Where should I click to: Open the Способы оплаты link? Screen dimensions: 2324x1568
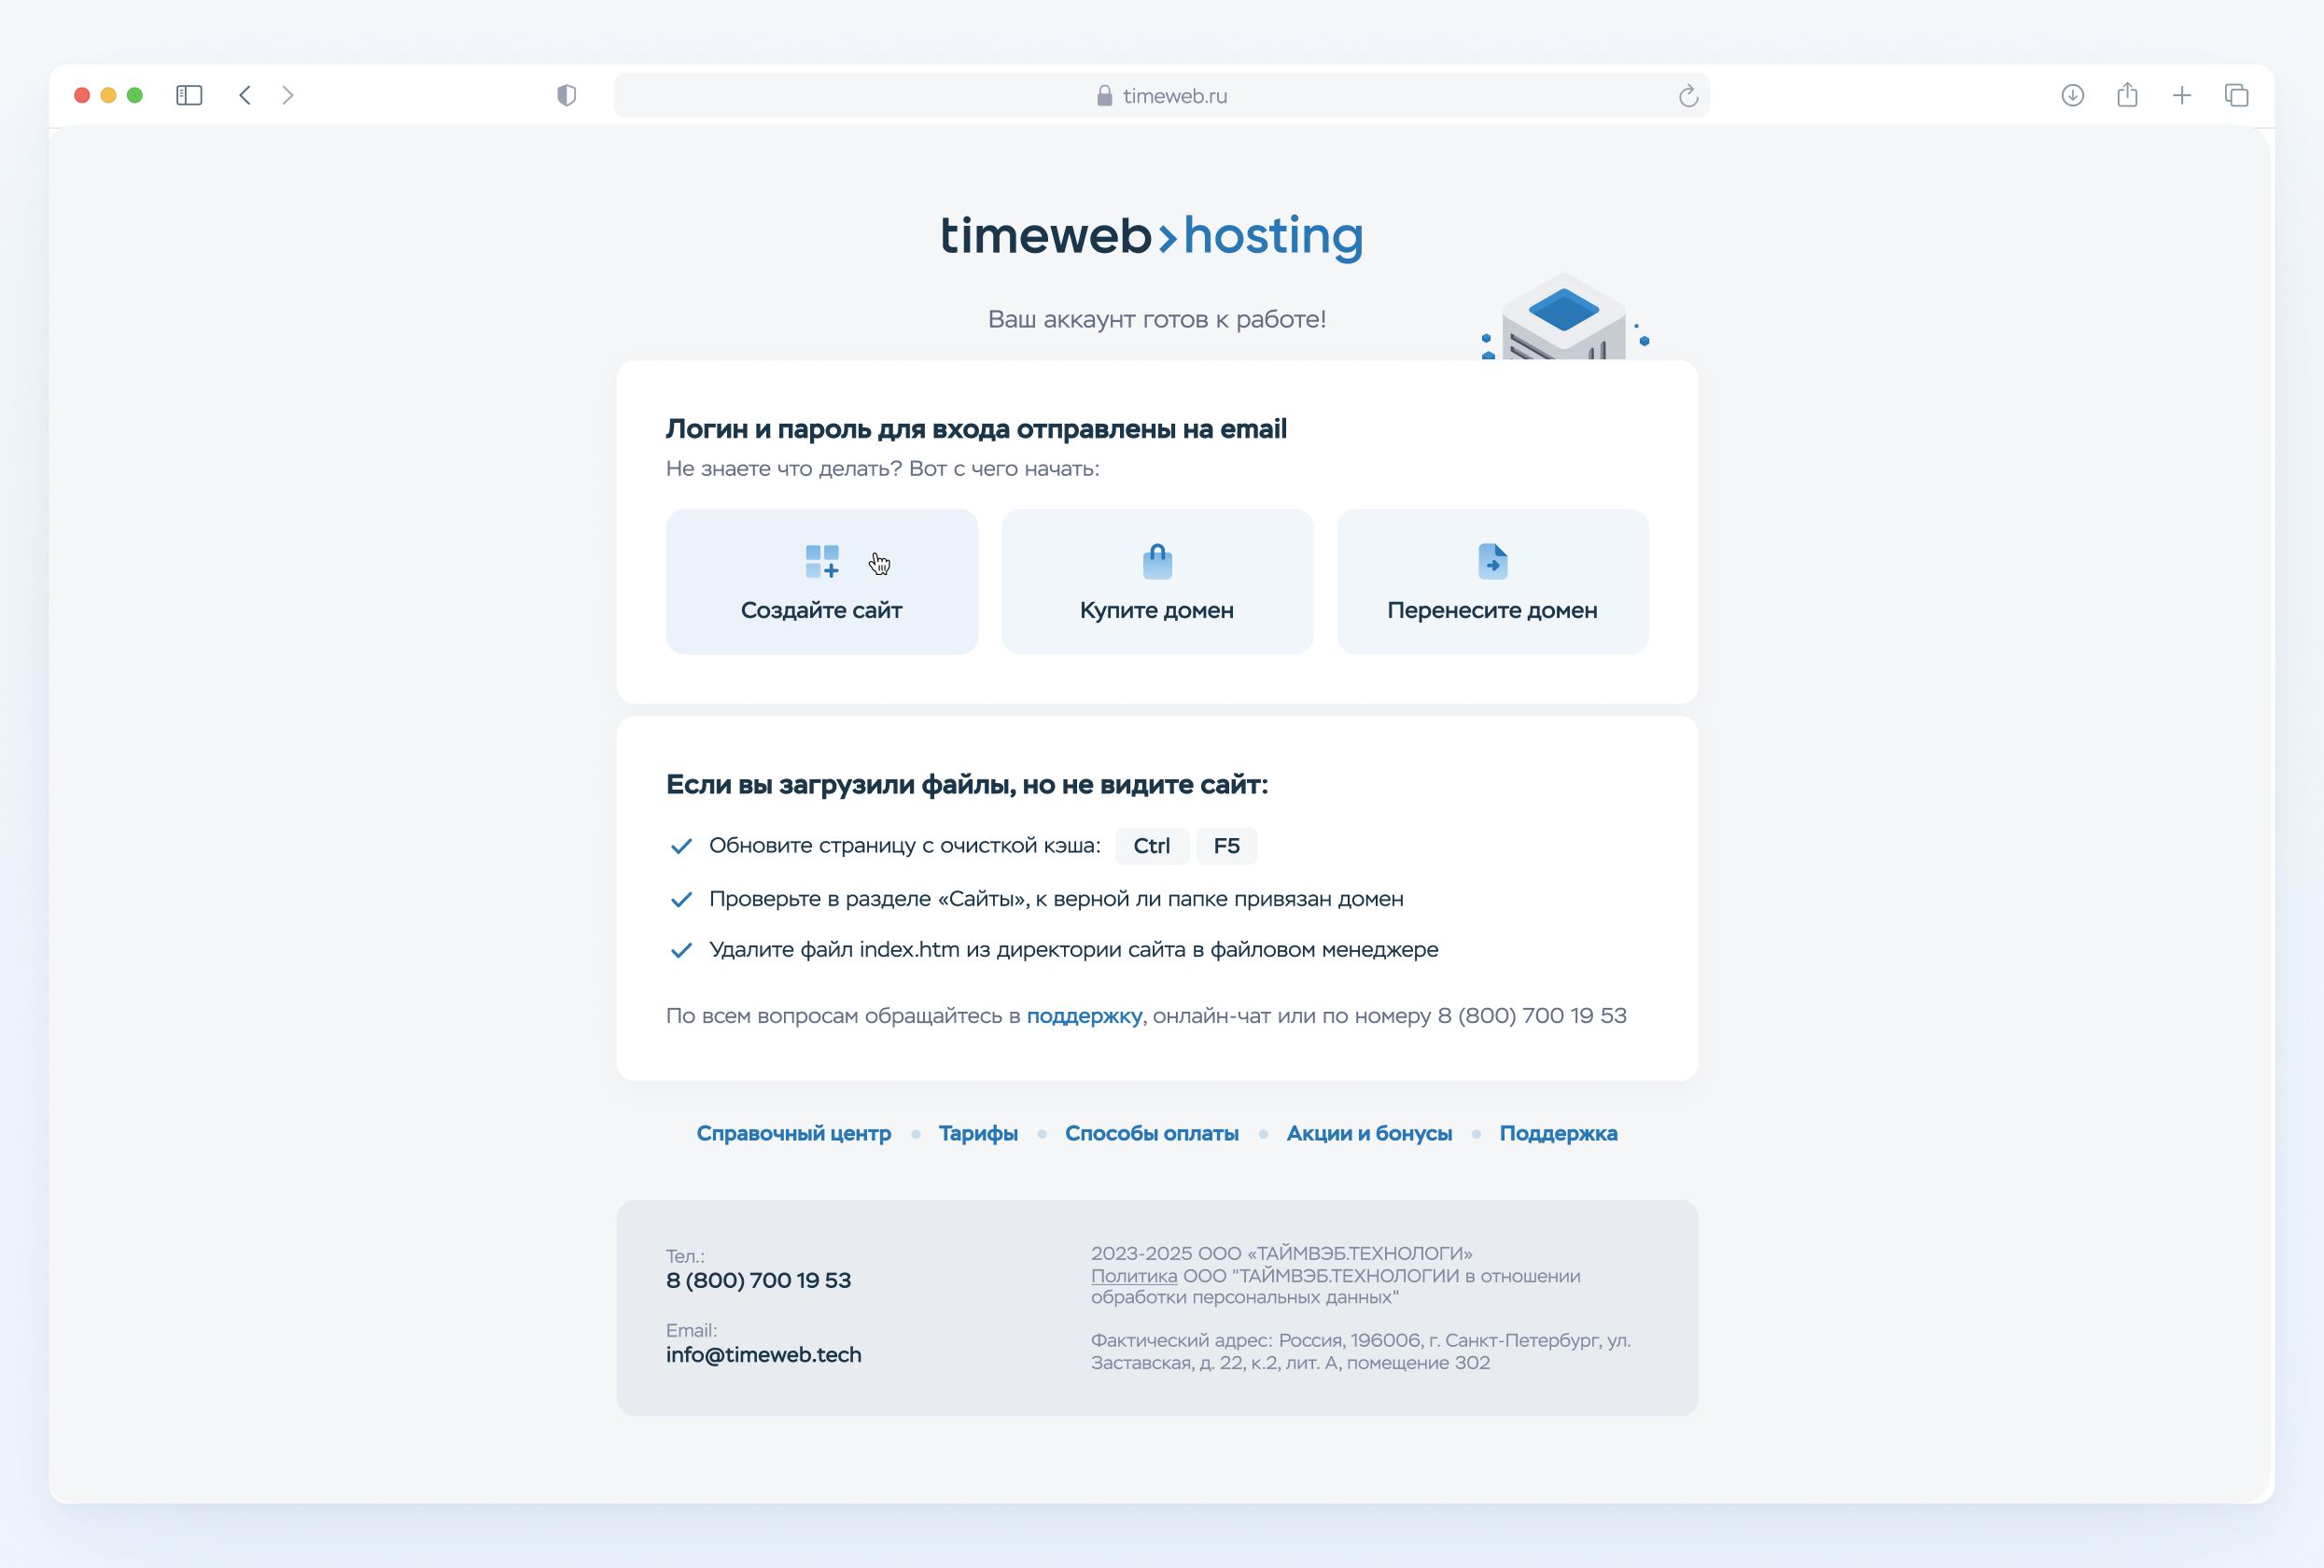[x=1151, y=1133]
